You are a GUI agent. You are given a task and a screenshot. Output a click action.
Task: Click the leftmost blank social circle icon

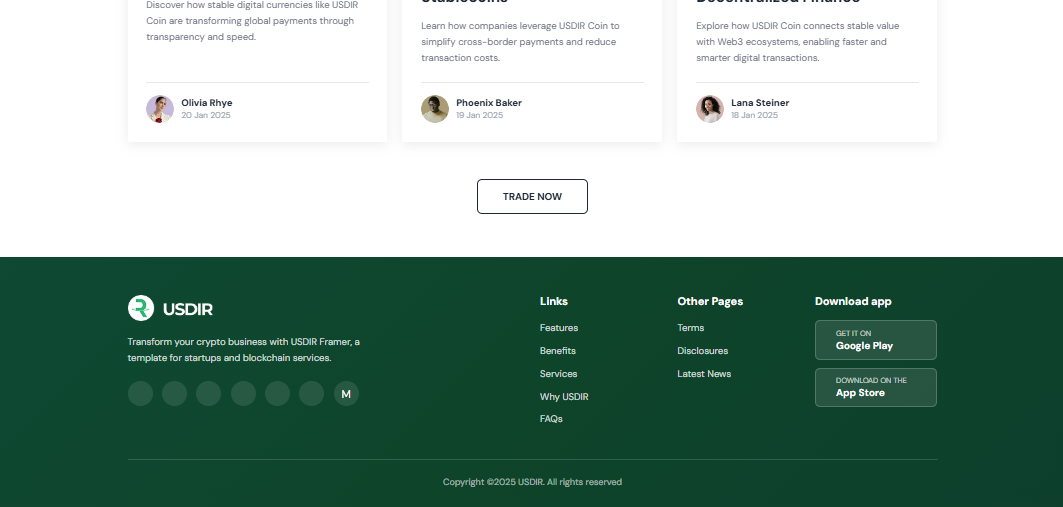(x=140, y=394)
